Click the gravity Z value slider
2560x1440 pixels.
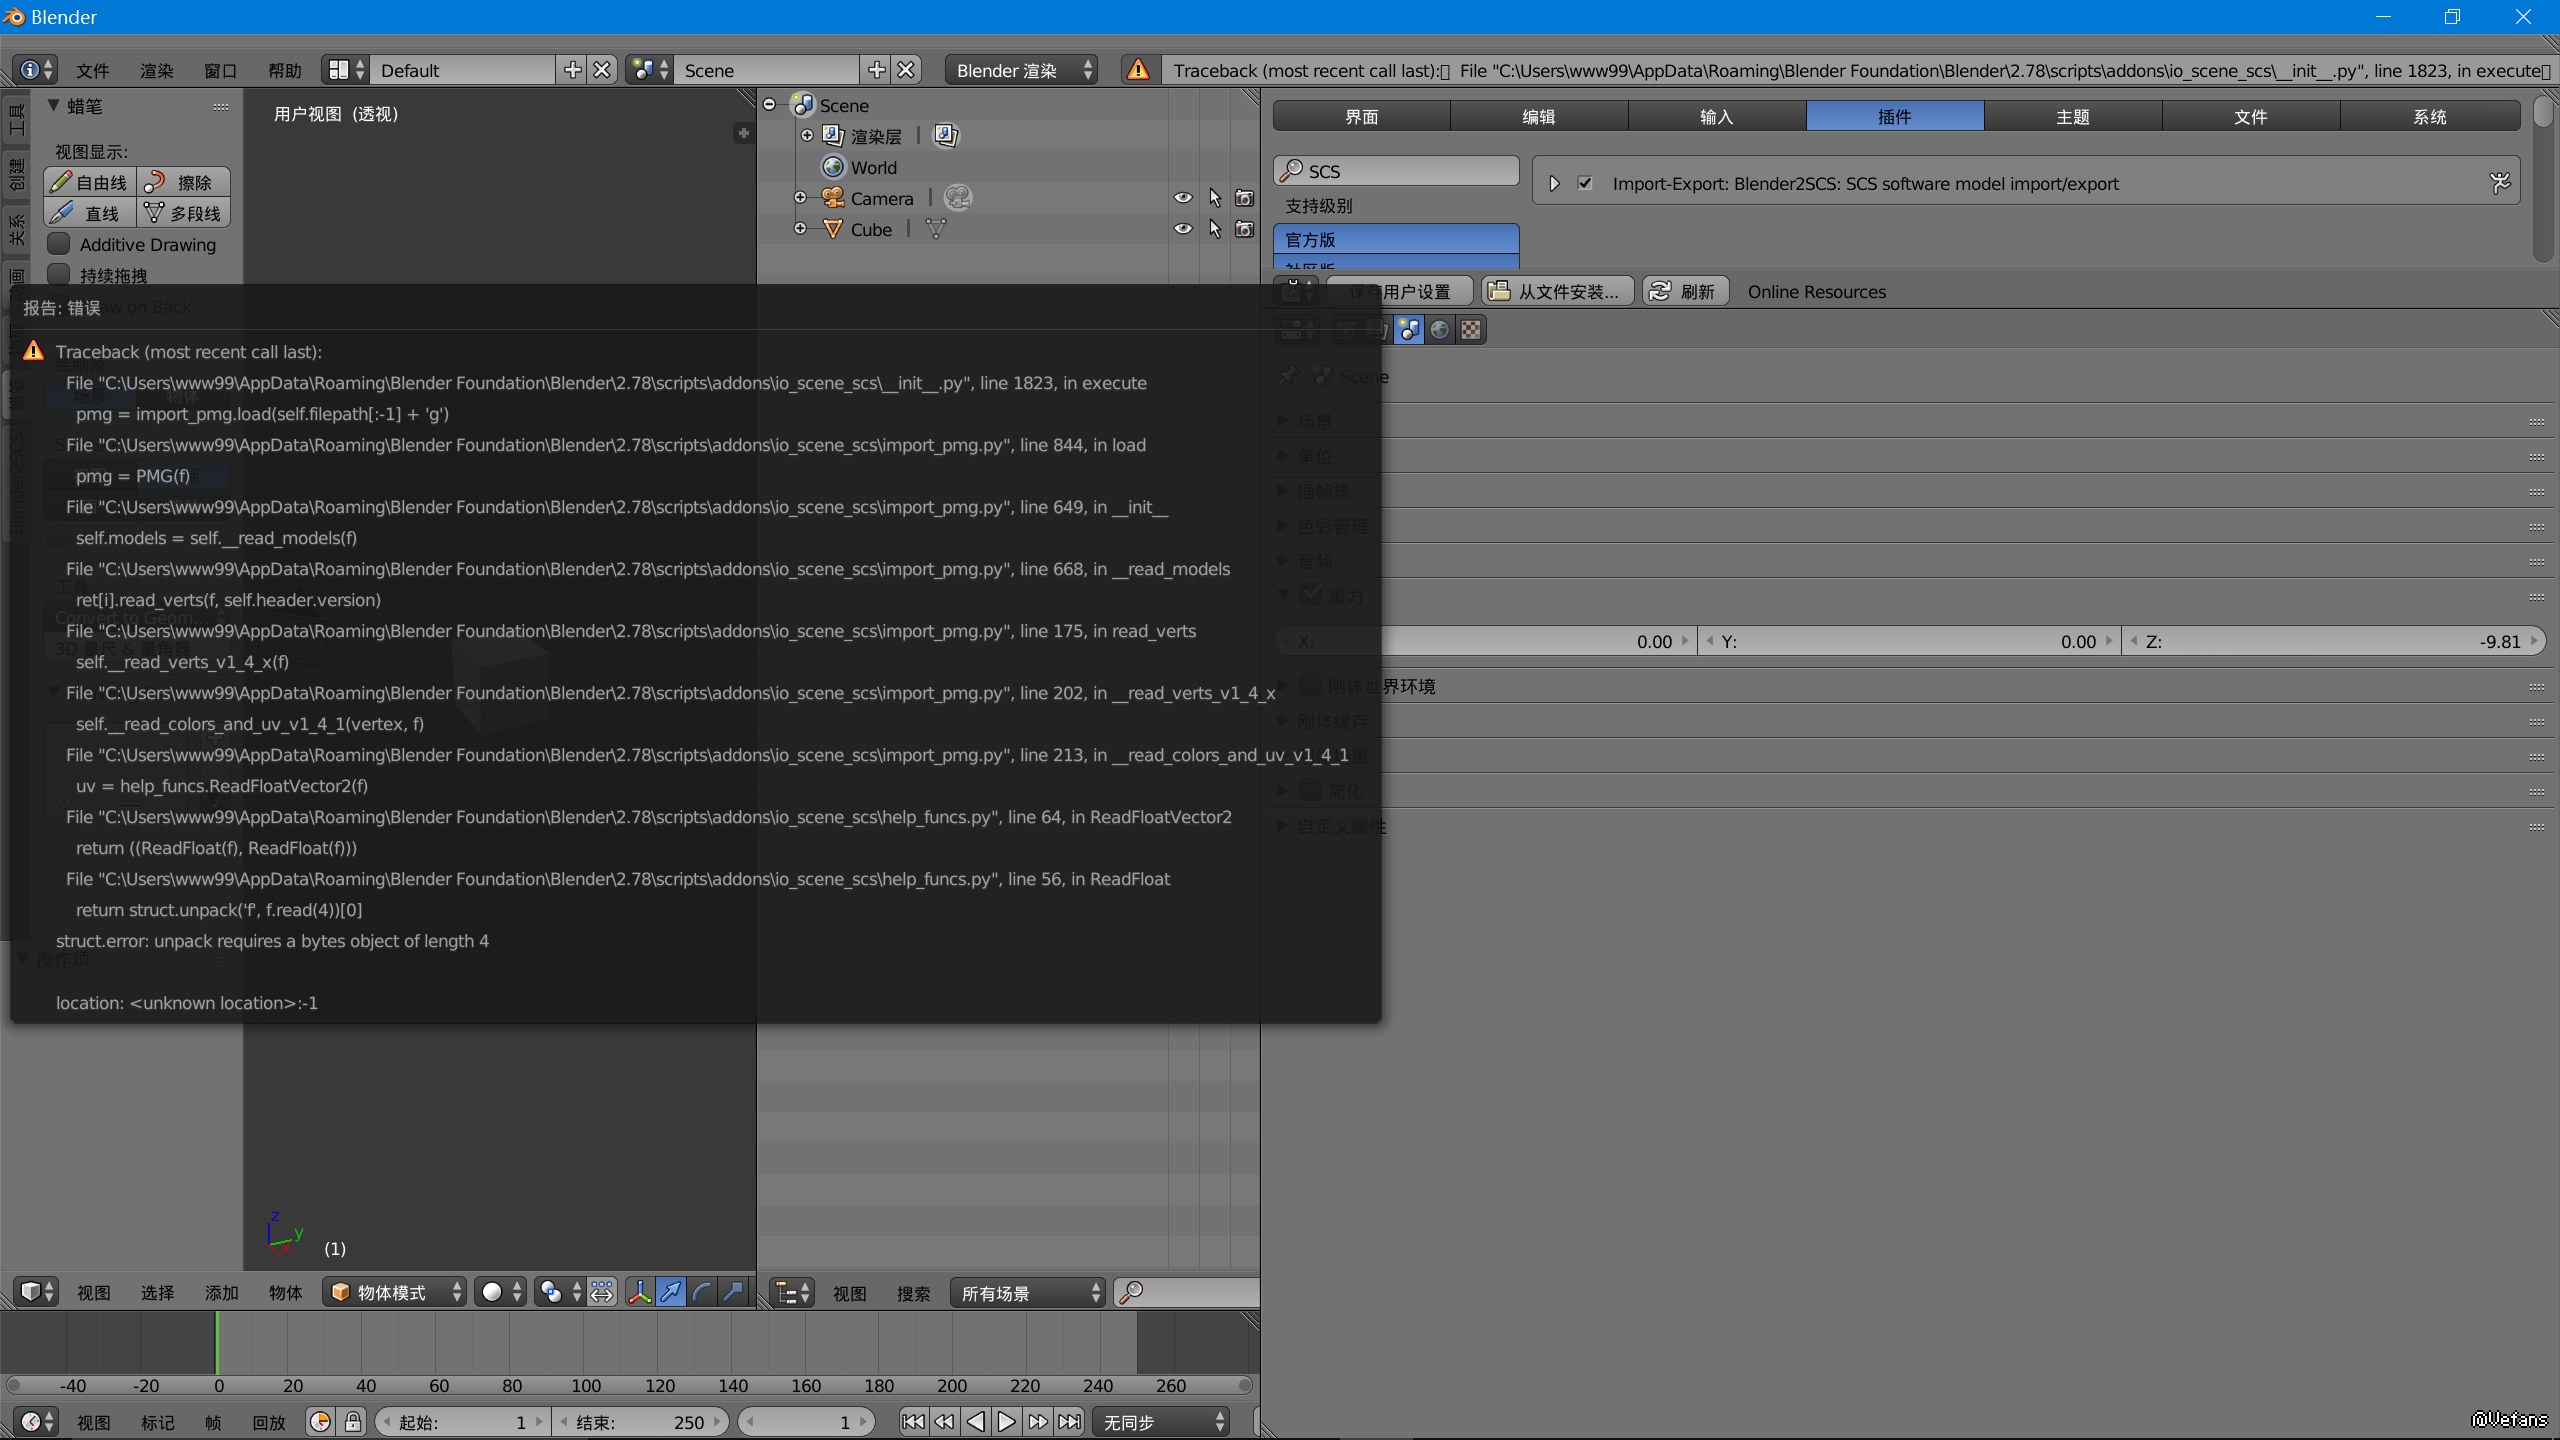click(2334, 641)
